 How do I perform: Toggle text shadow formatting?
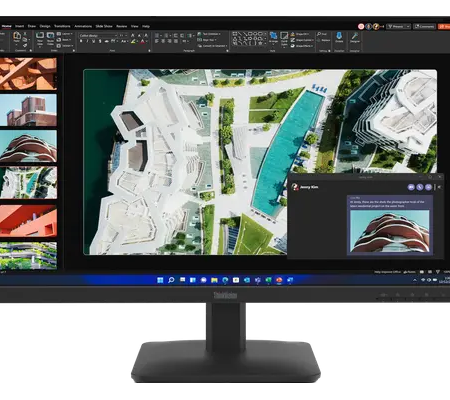pos(100,41)
